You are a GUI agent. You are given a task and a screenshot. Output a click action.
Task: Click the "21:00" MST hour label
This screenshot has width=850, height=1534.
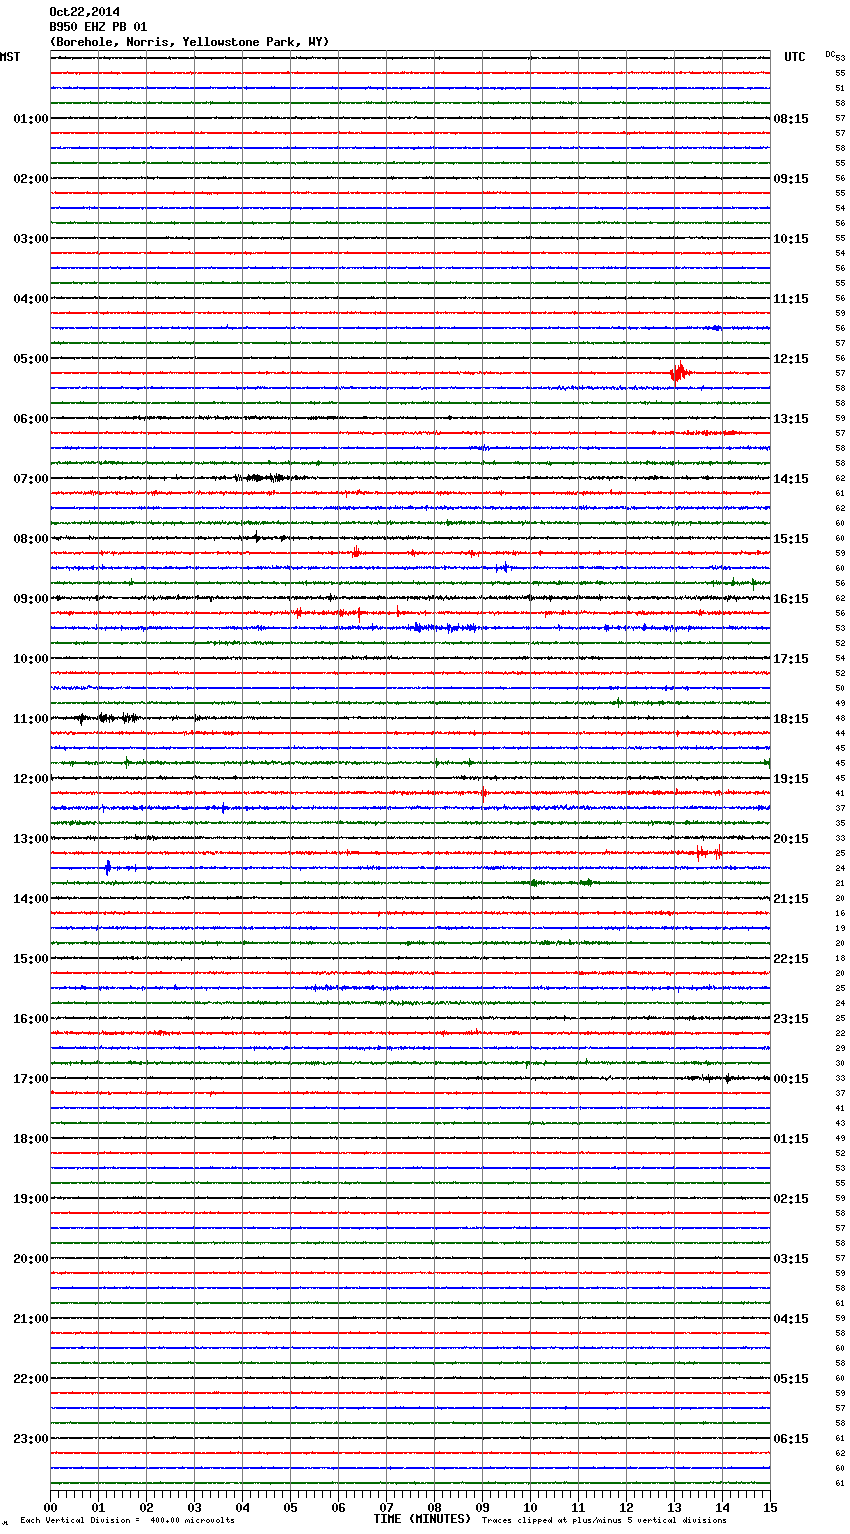[x=30, y=1319]
